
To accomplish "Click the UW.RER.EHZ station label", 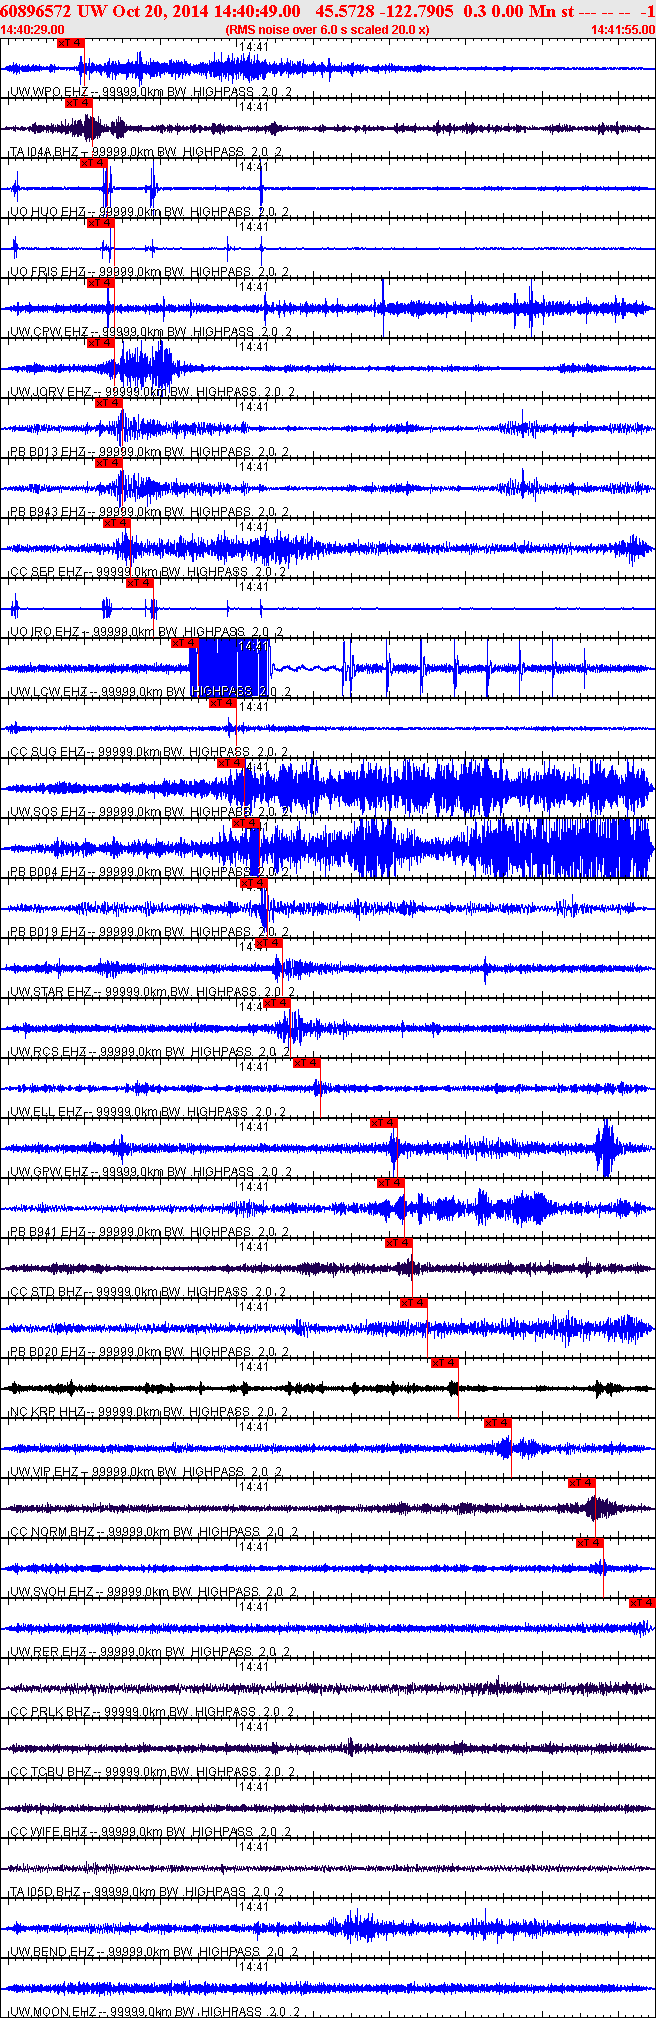I will [x=47, y=1652].
